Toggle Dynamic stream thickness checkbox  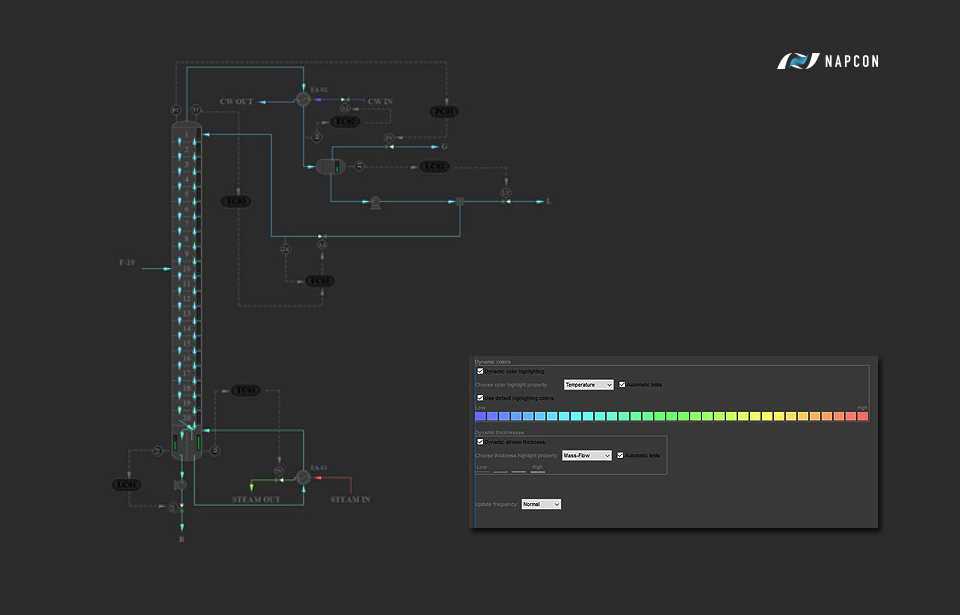pyautogui.click(x=480, y=441)
